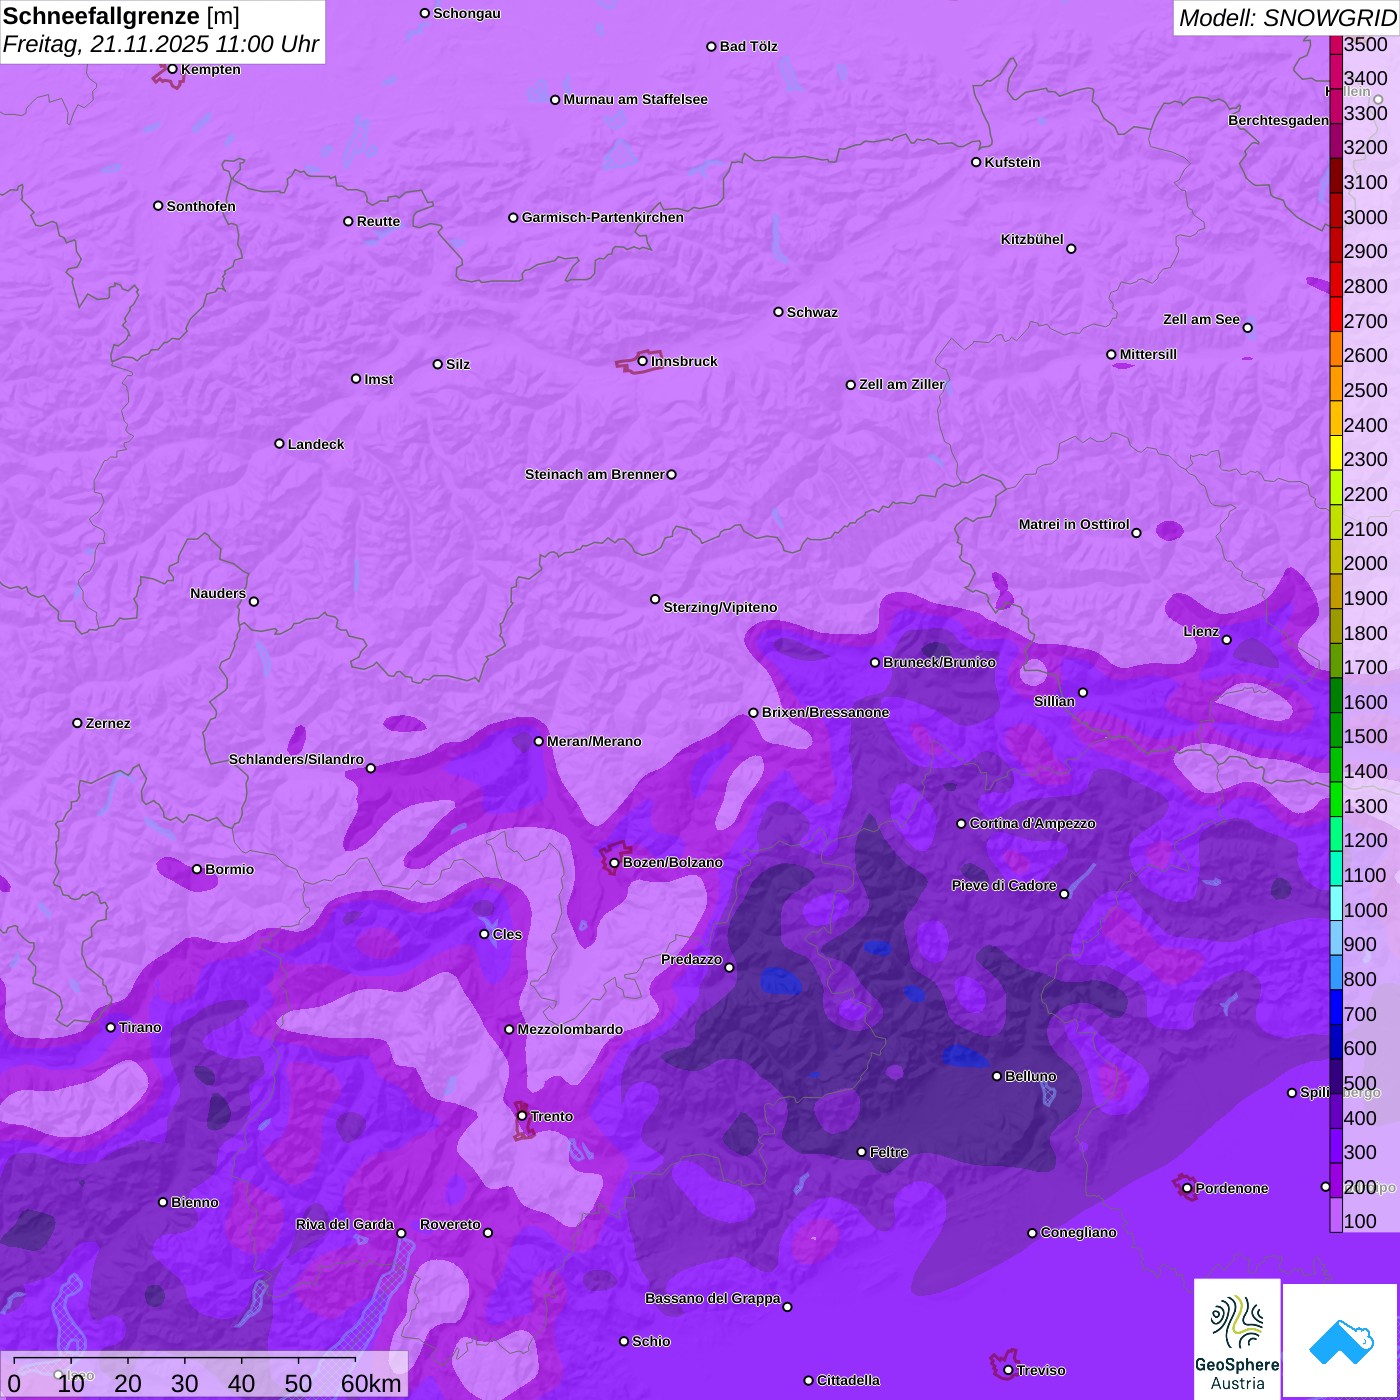Viewport: 1400px width, 1400px height.
Task: Click the Schio marker dot
Action: pyautogui.click(x=624, y=1341)
